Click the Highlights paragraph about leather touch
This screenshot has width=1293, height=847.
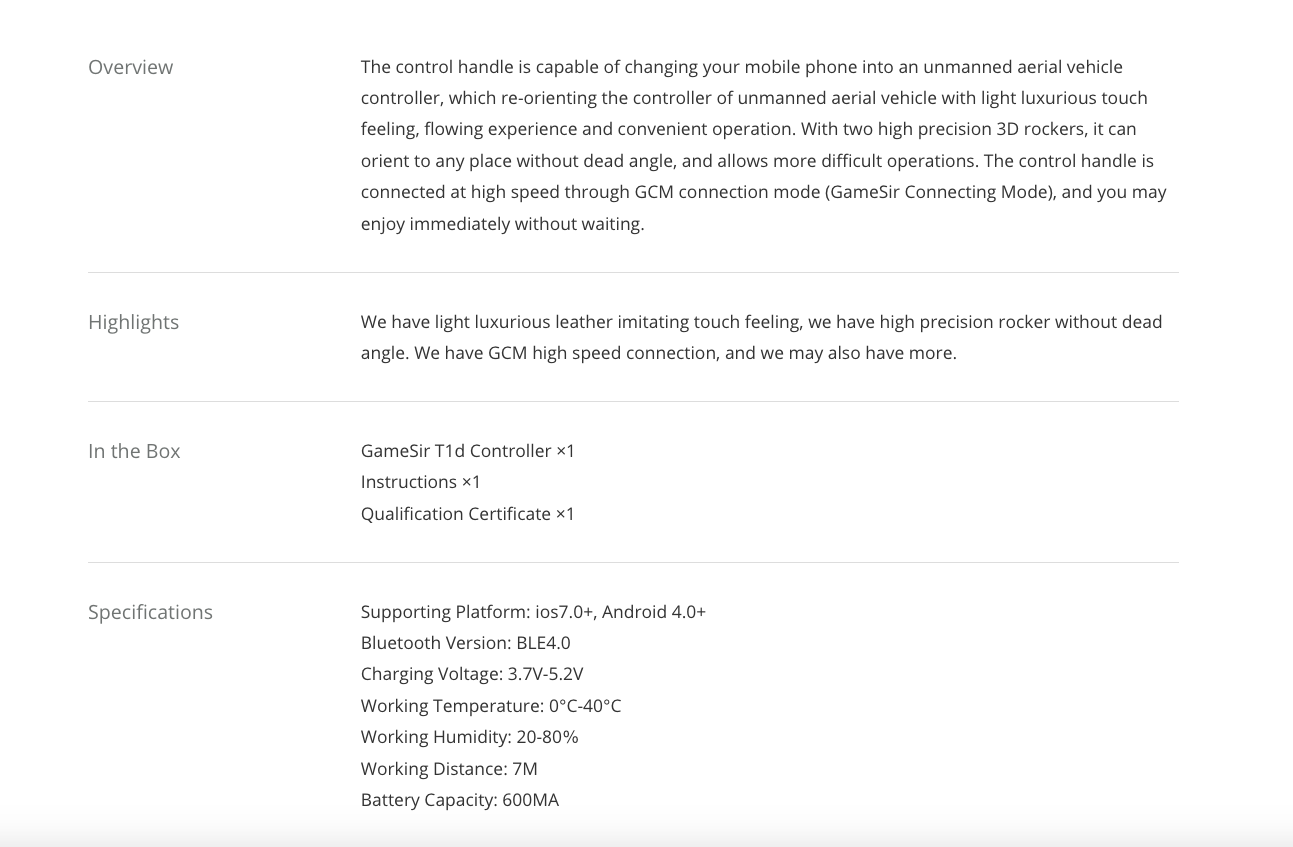762,337
